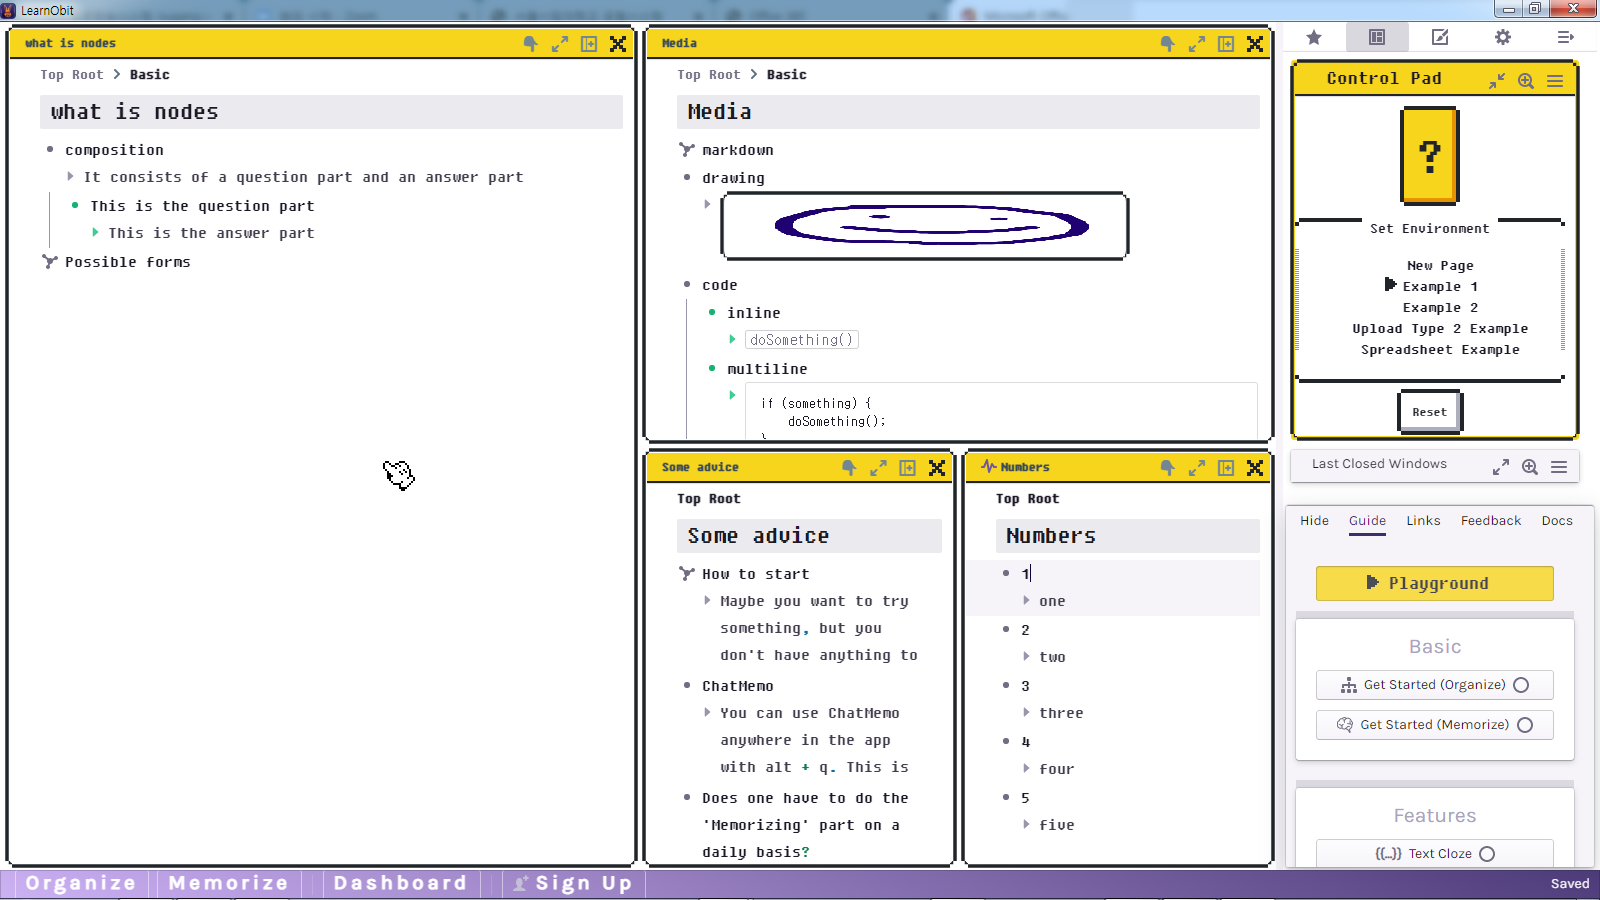Click the Sign Up button
Image resolution: width=1600 pixels, height=900 pixels.
coord(573,884)
